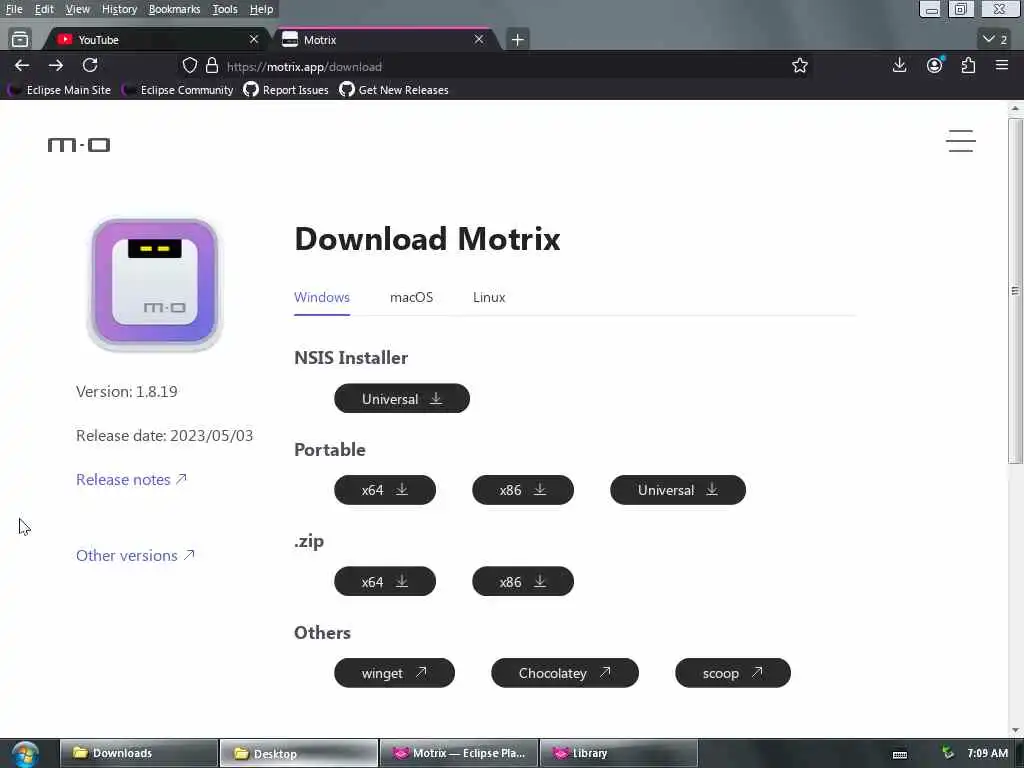
Task: Click the keyboard icon in system tray
Action: 900,754
